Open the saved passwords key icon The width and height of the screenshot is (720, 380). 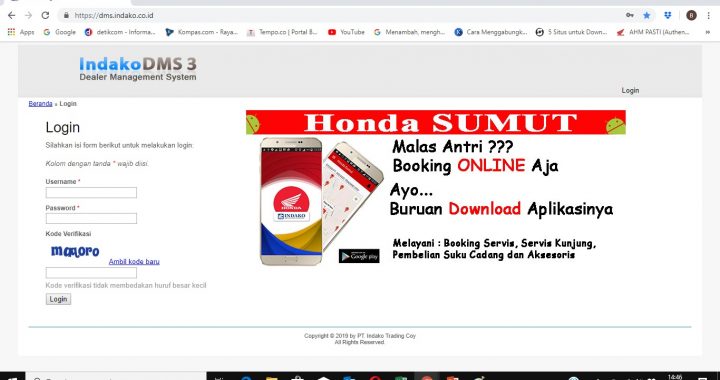630,16
